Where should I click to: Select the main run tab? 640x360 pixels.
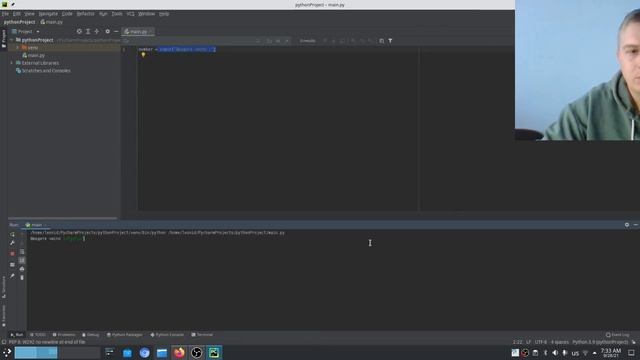(37, 225)
